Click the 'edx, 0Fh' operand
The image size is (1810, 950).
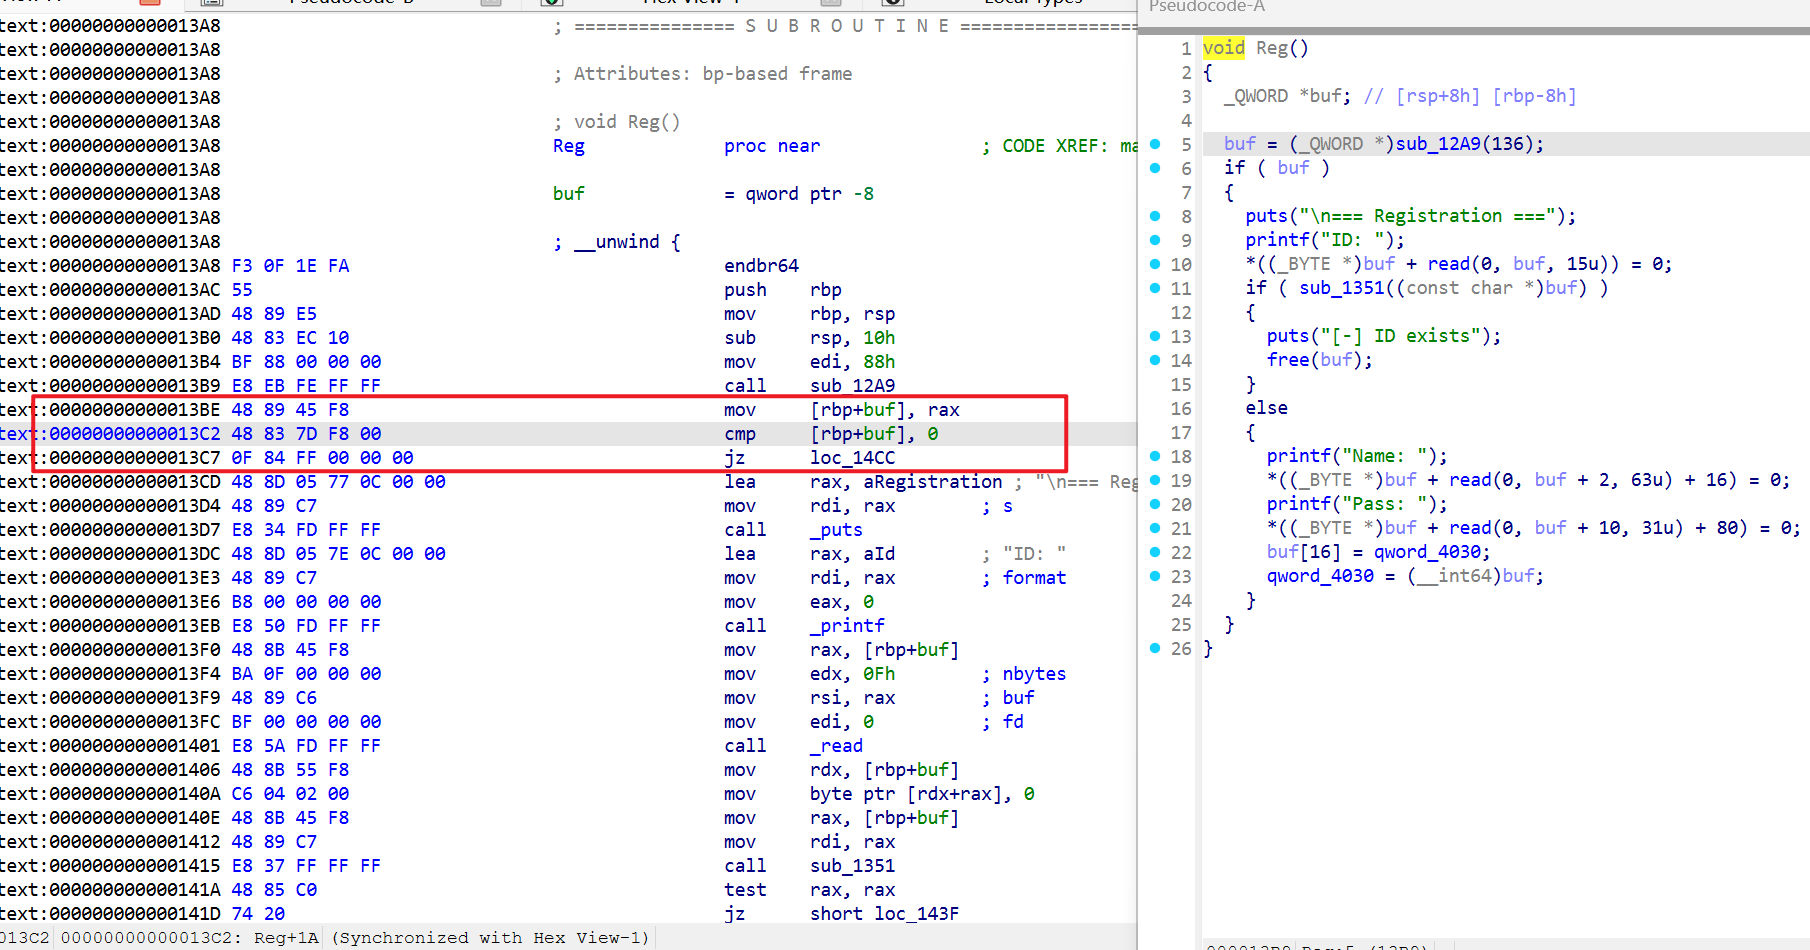coord(852,674)
